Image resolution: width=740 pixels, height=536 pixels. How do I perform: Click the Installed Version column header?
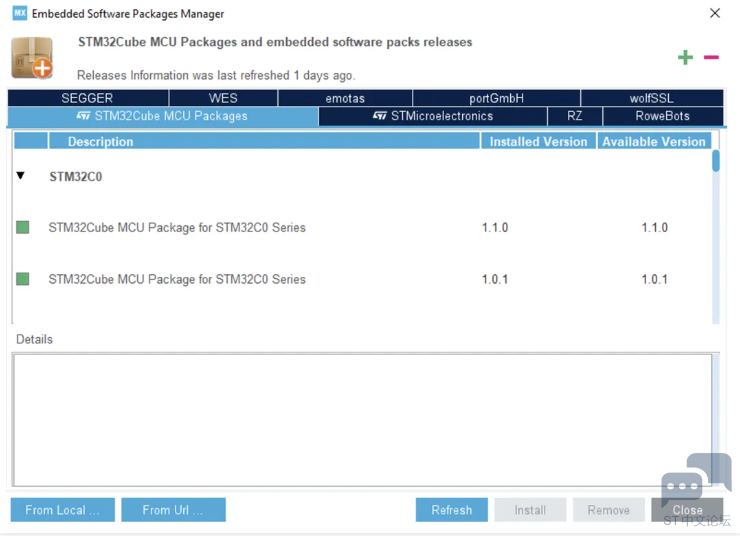538,141
